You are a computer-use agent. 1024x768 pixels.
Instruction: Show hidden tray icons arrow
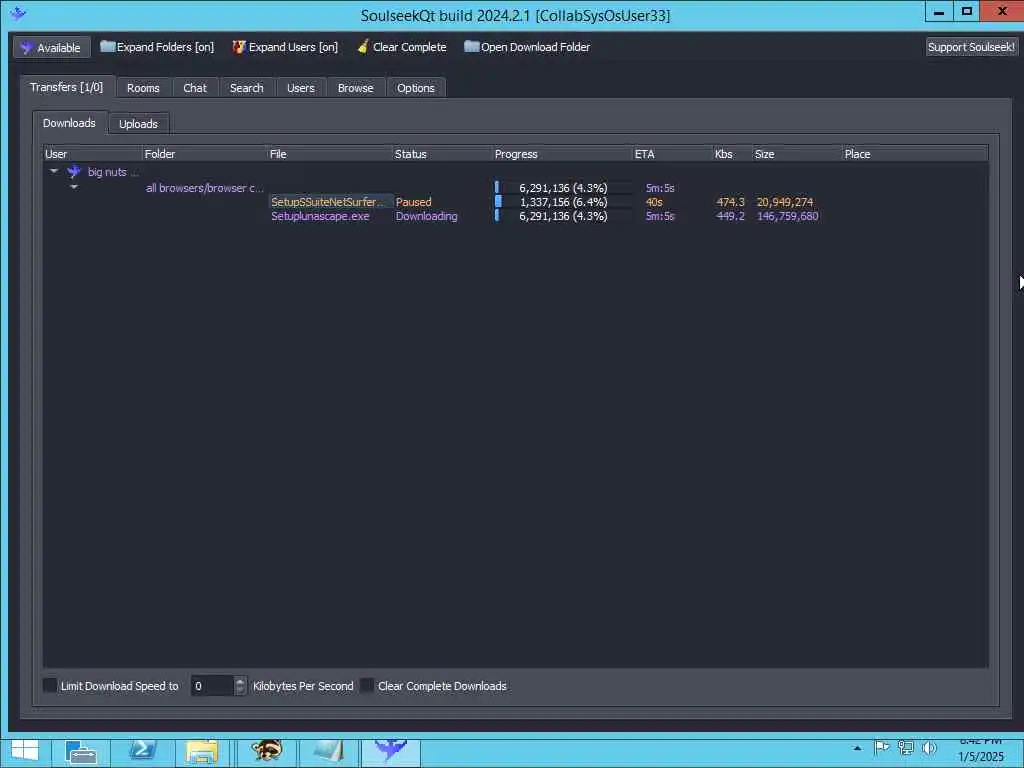[857, 748]
